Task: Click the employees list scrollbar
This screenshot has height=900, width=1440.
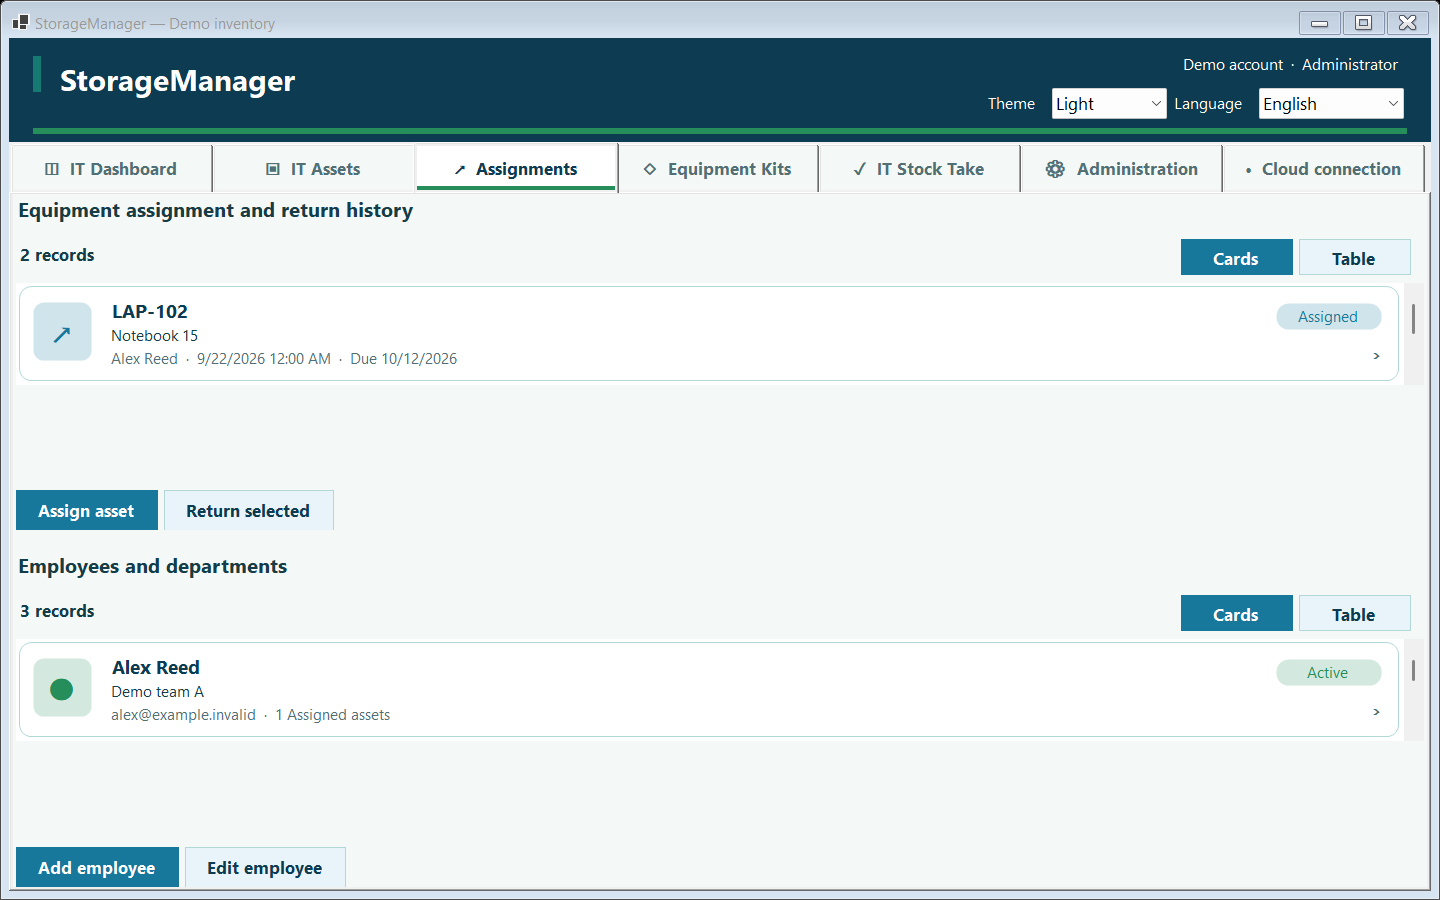Action: click(x=1413, y=670)
